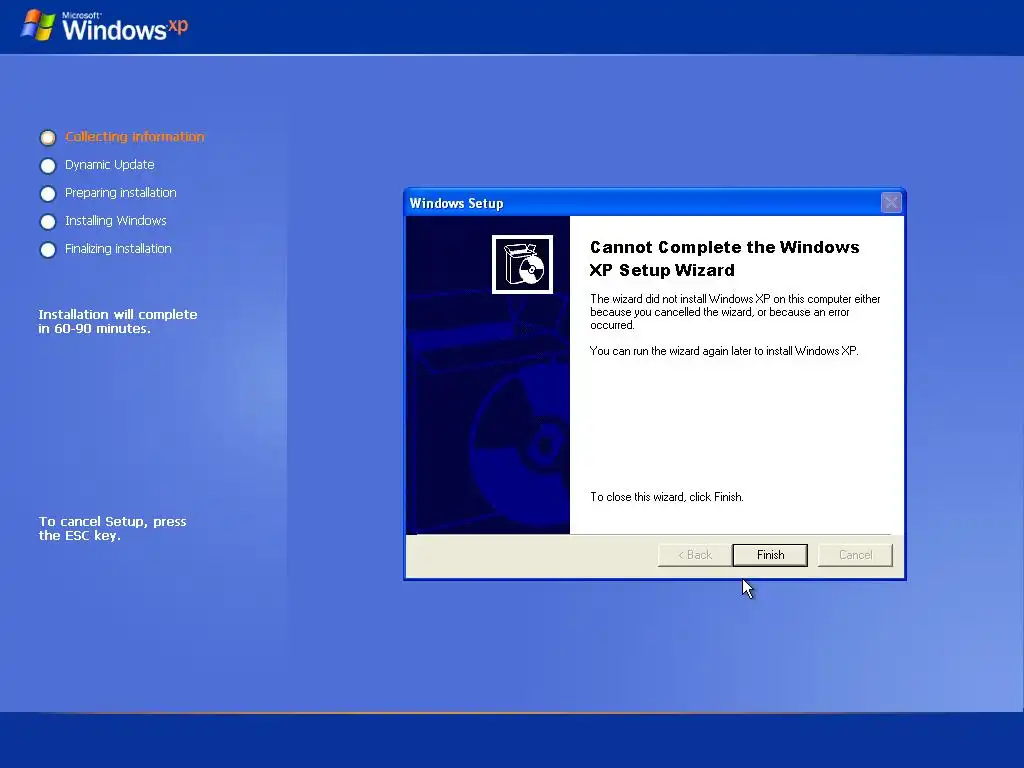Click the Collecting information step bullet

(48, 138)
